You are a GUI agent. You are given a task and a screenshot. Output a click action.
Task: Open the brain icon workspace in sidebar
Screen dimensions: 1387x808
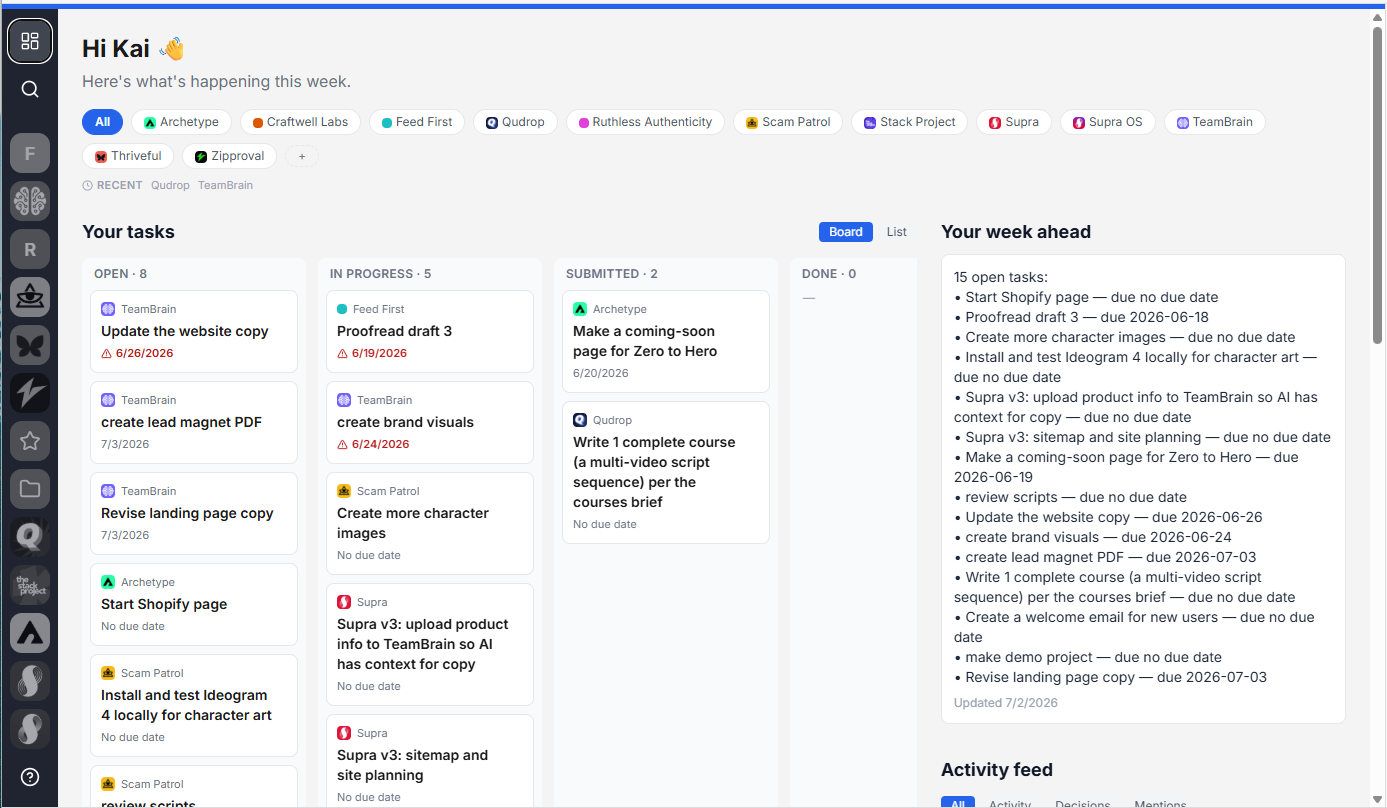(x=30, y=202)
